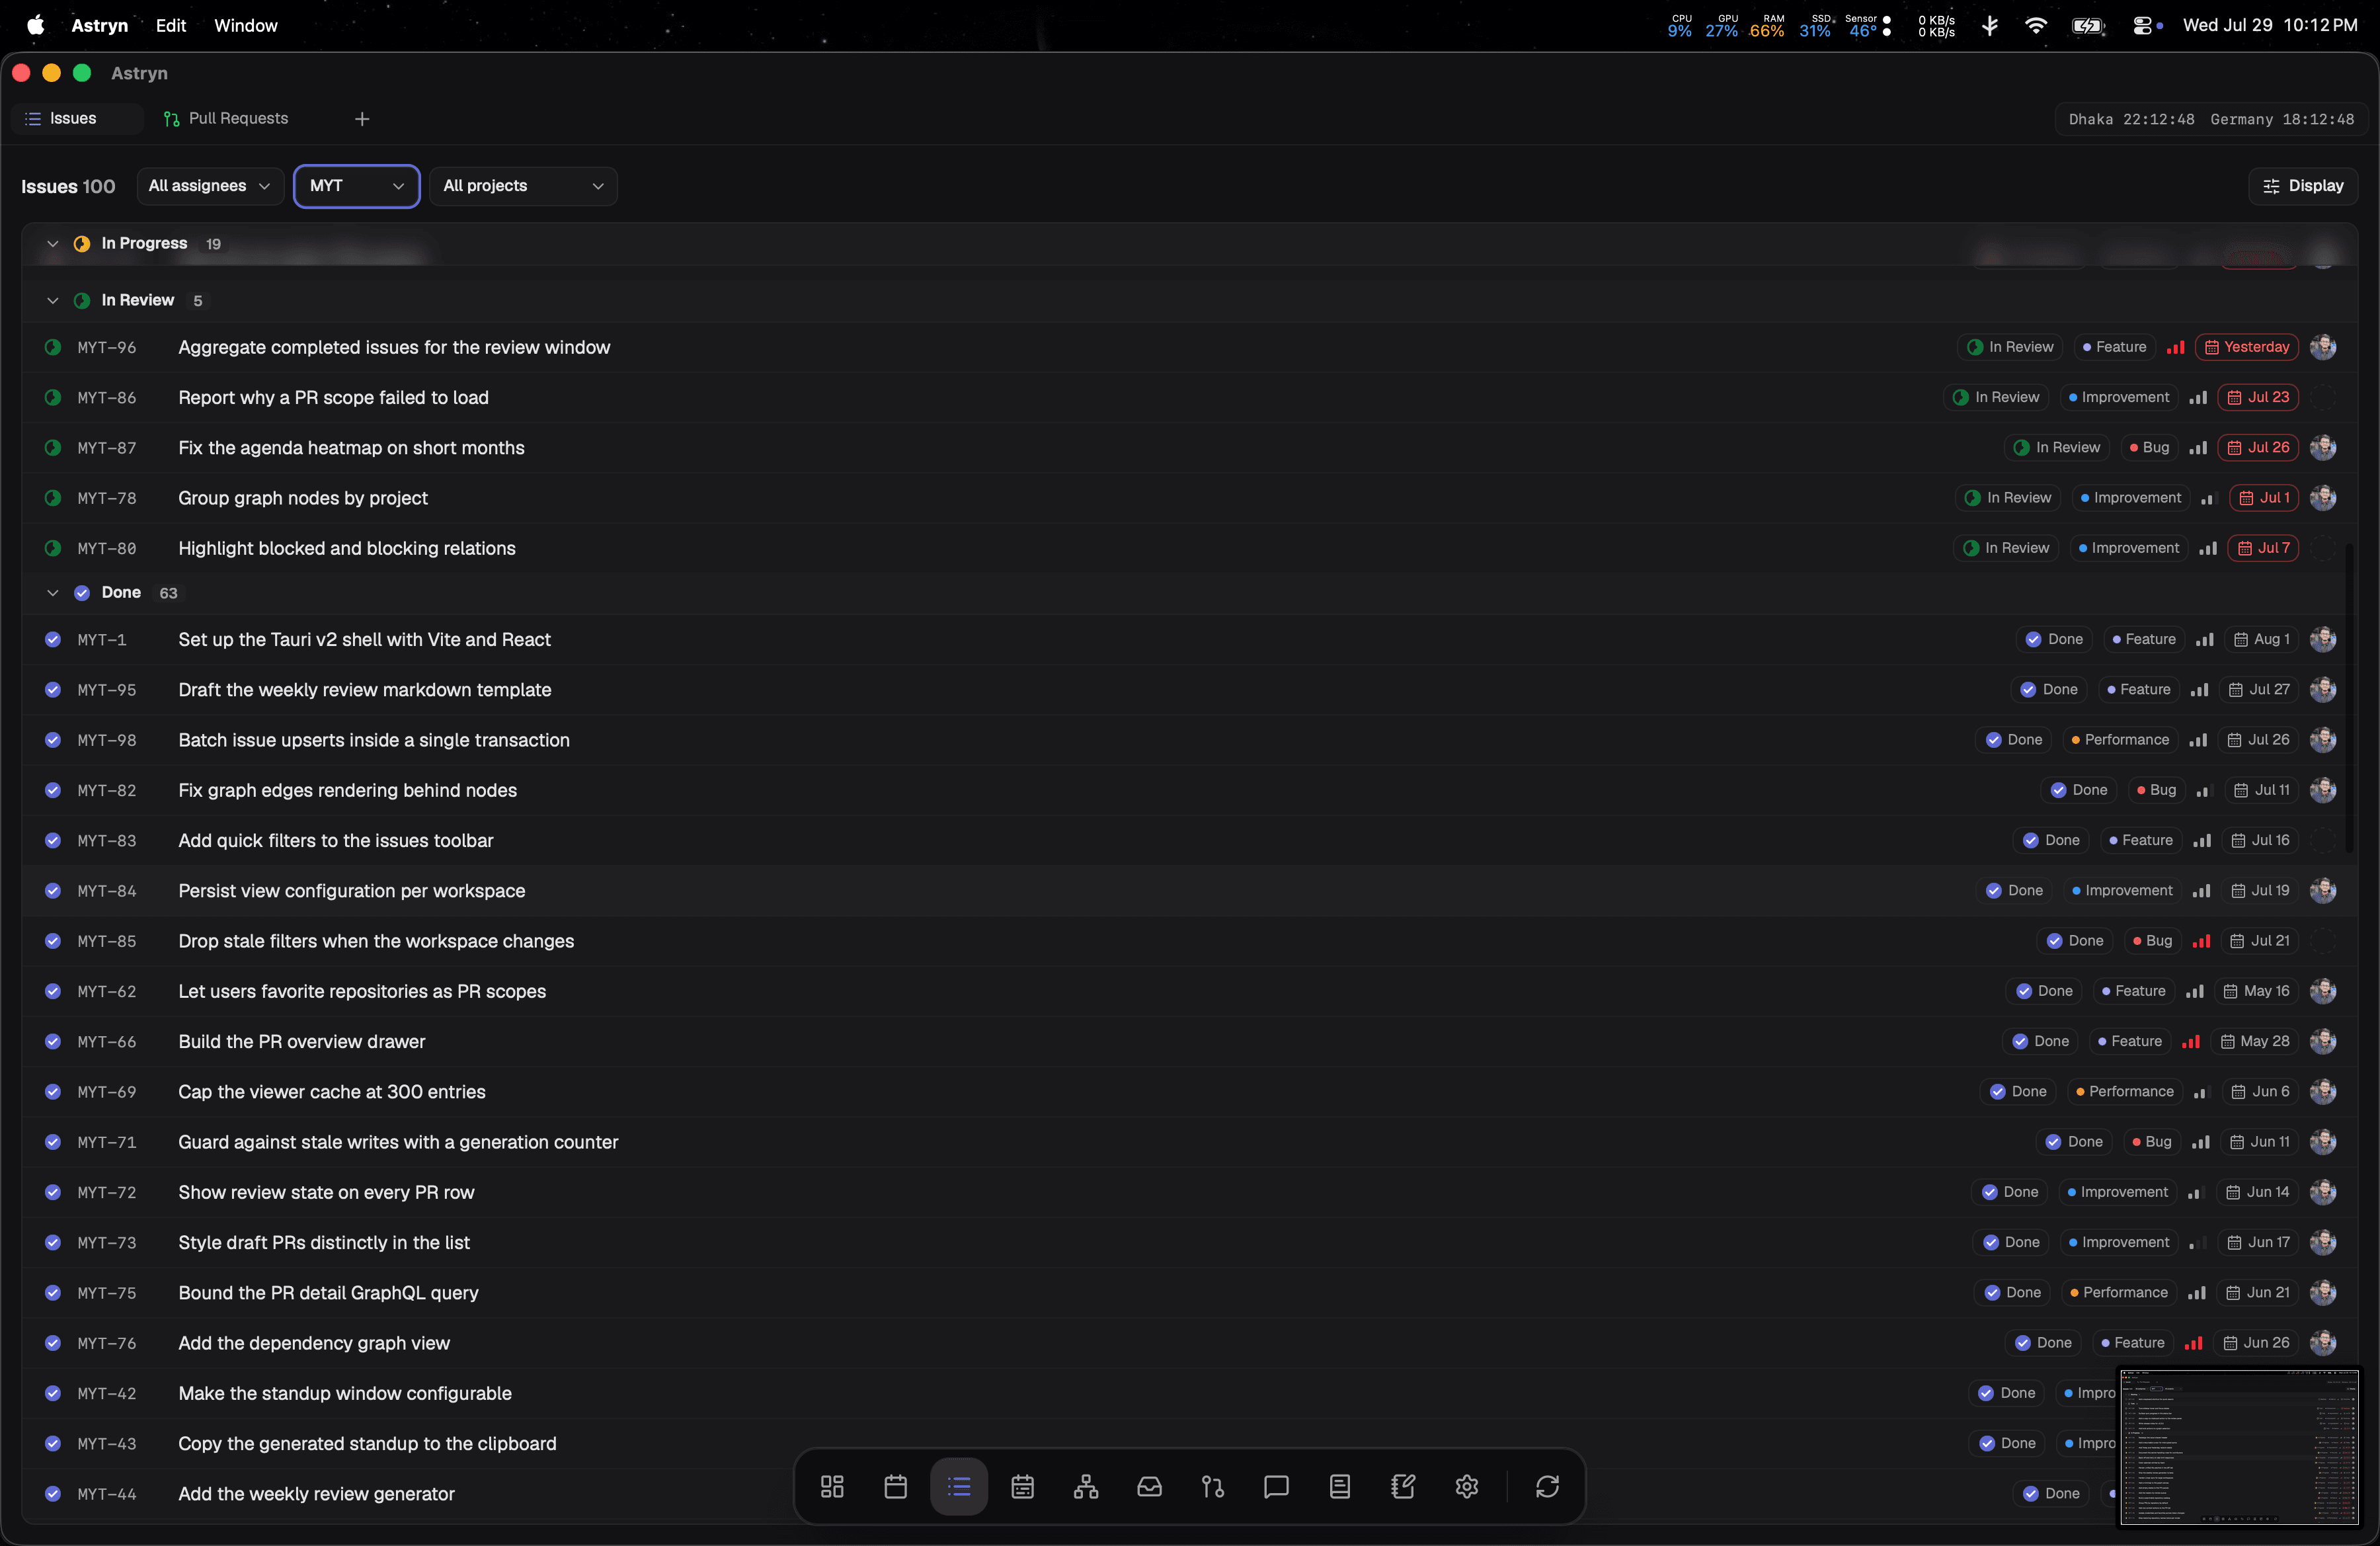Open the Astryn menu in the menu bar
The height and width of the screenshot is (1546, 2380).
99,26
